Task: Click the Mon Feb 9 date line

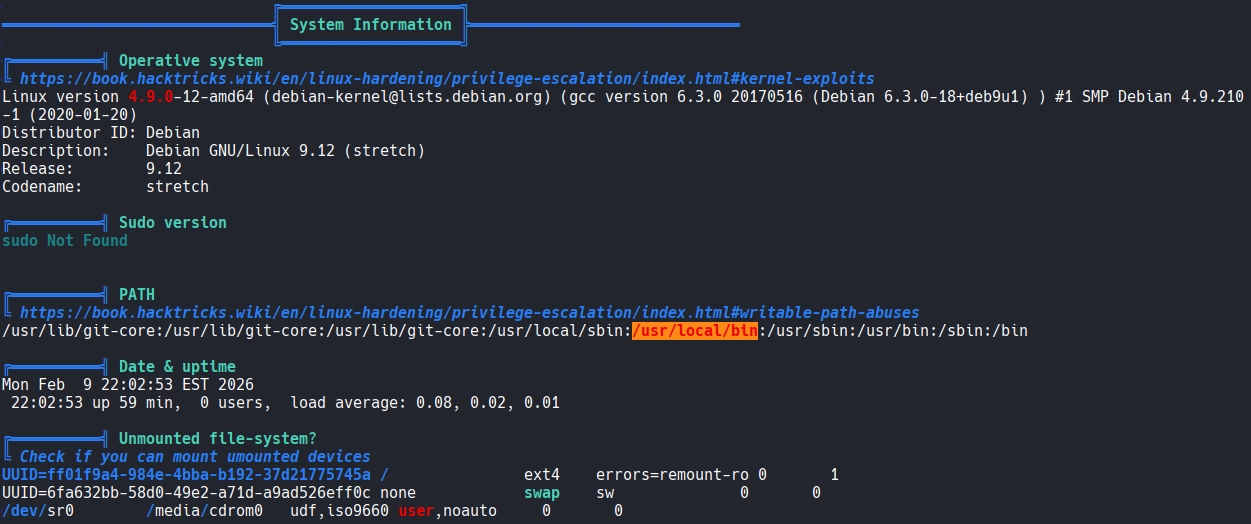Action: (x=128, y=384)
